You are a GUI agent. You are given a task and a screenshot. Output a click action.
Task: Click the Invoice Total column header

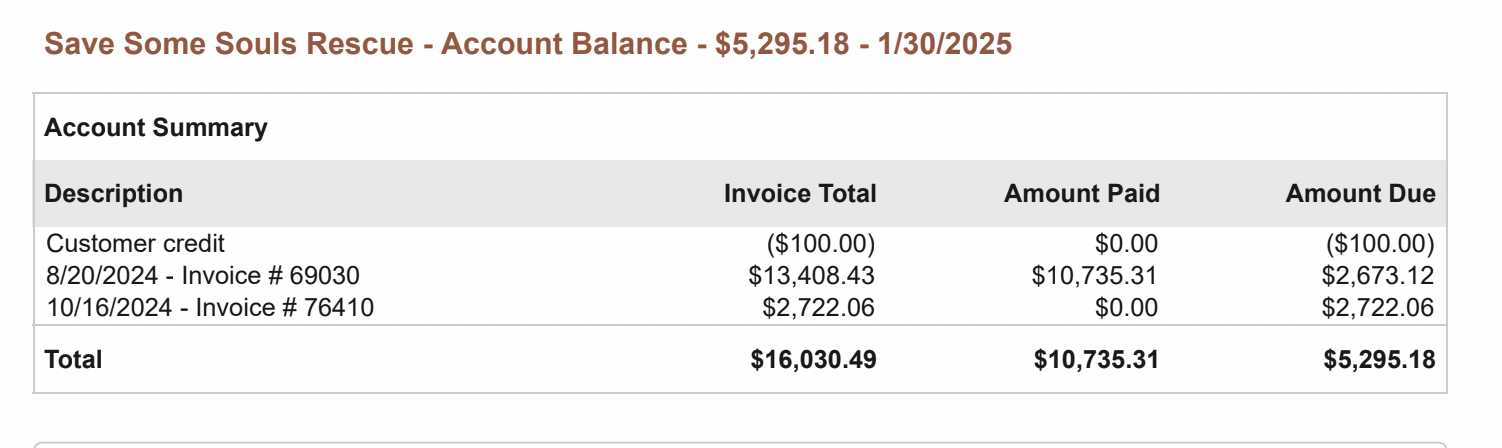[x=800, y=194]
